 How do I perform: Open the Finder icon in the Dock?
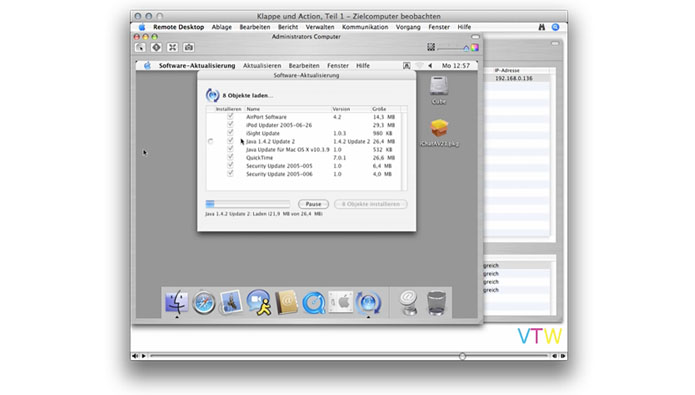click(176, 302)
